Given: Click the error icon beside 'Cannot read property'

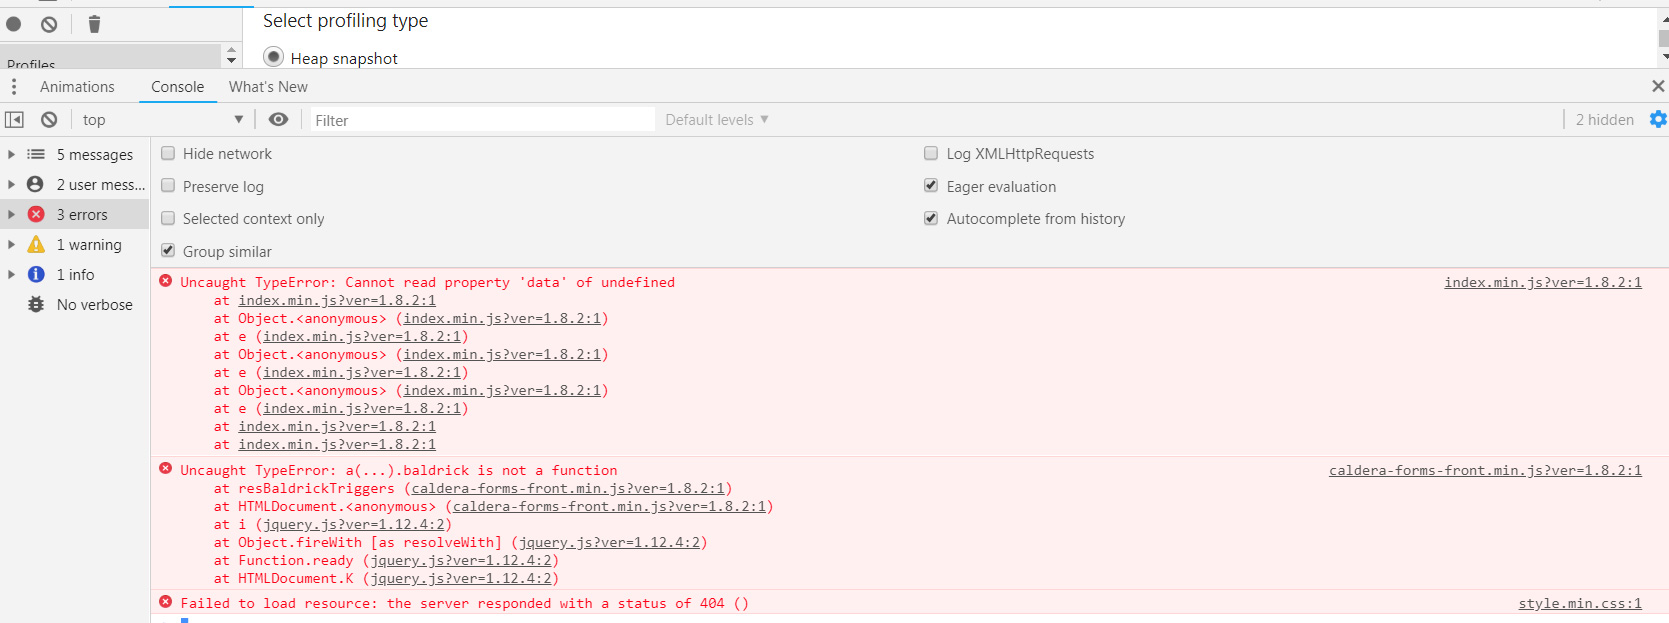Looking at the screenshot, I should [x=166, y=281].
